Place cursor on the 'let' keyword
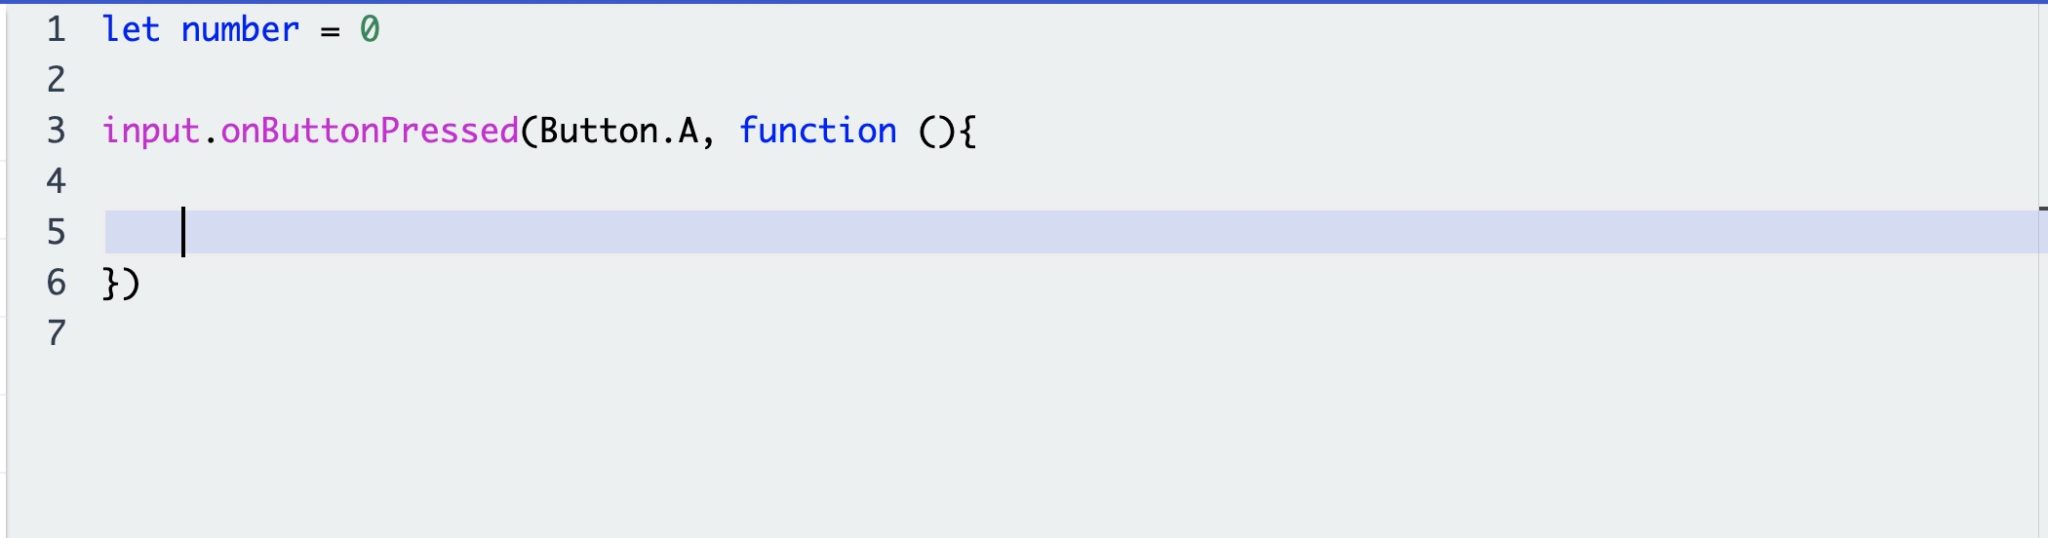 [131, 30]
